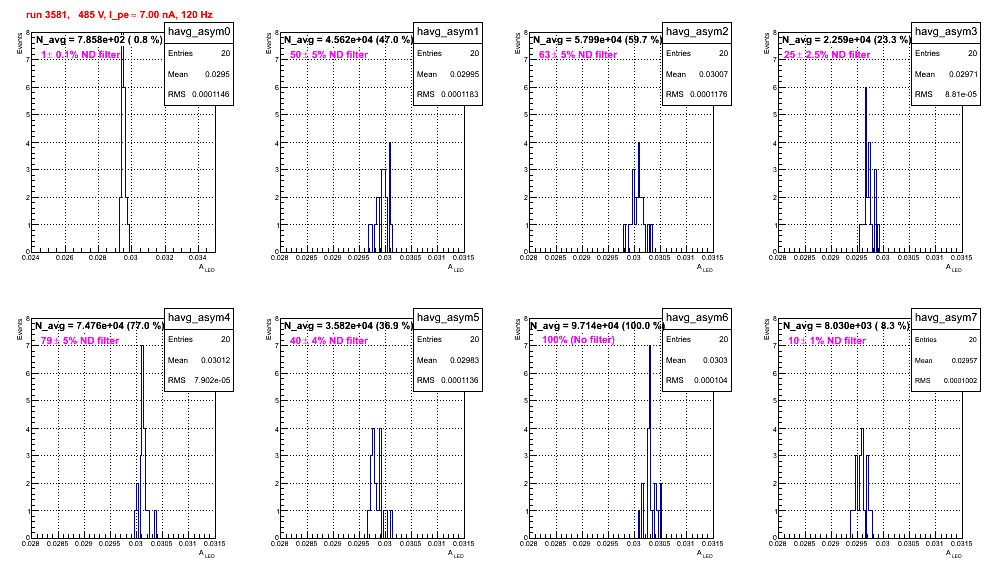
Task: Click the 40± 4% ND filter label
Action: pyautogui.click(x=329, y=341)
